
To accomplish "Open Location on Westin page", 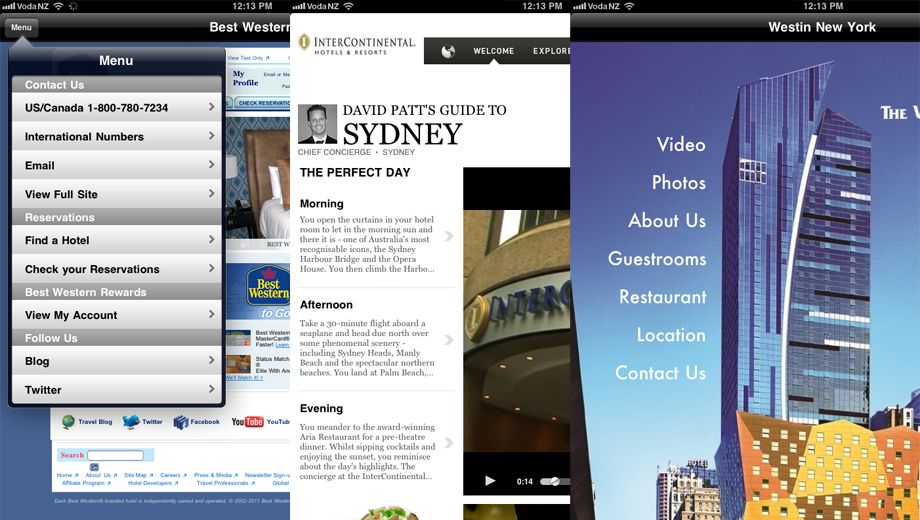I will (x=671, y=335).
